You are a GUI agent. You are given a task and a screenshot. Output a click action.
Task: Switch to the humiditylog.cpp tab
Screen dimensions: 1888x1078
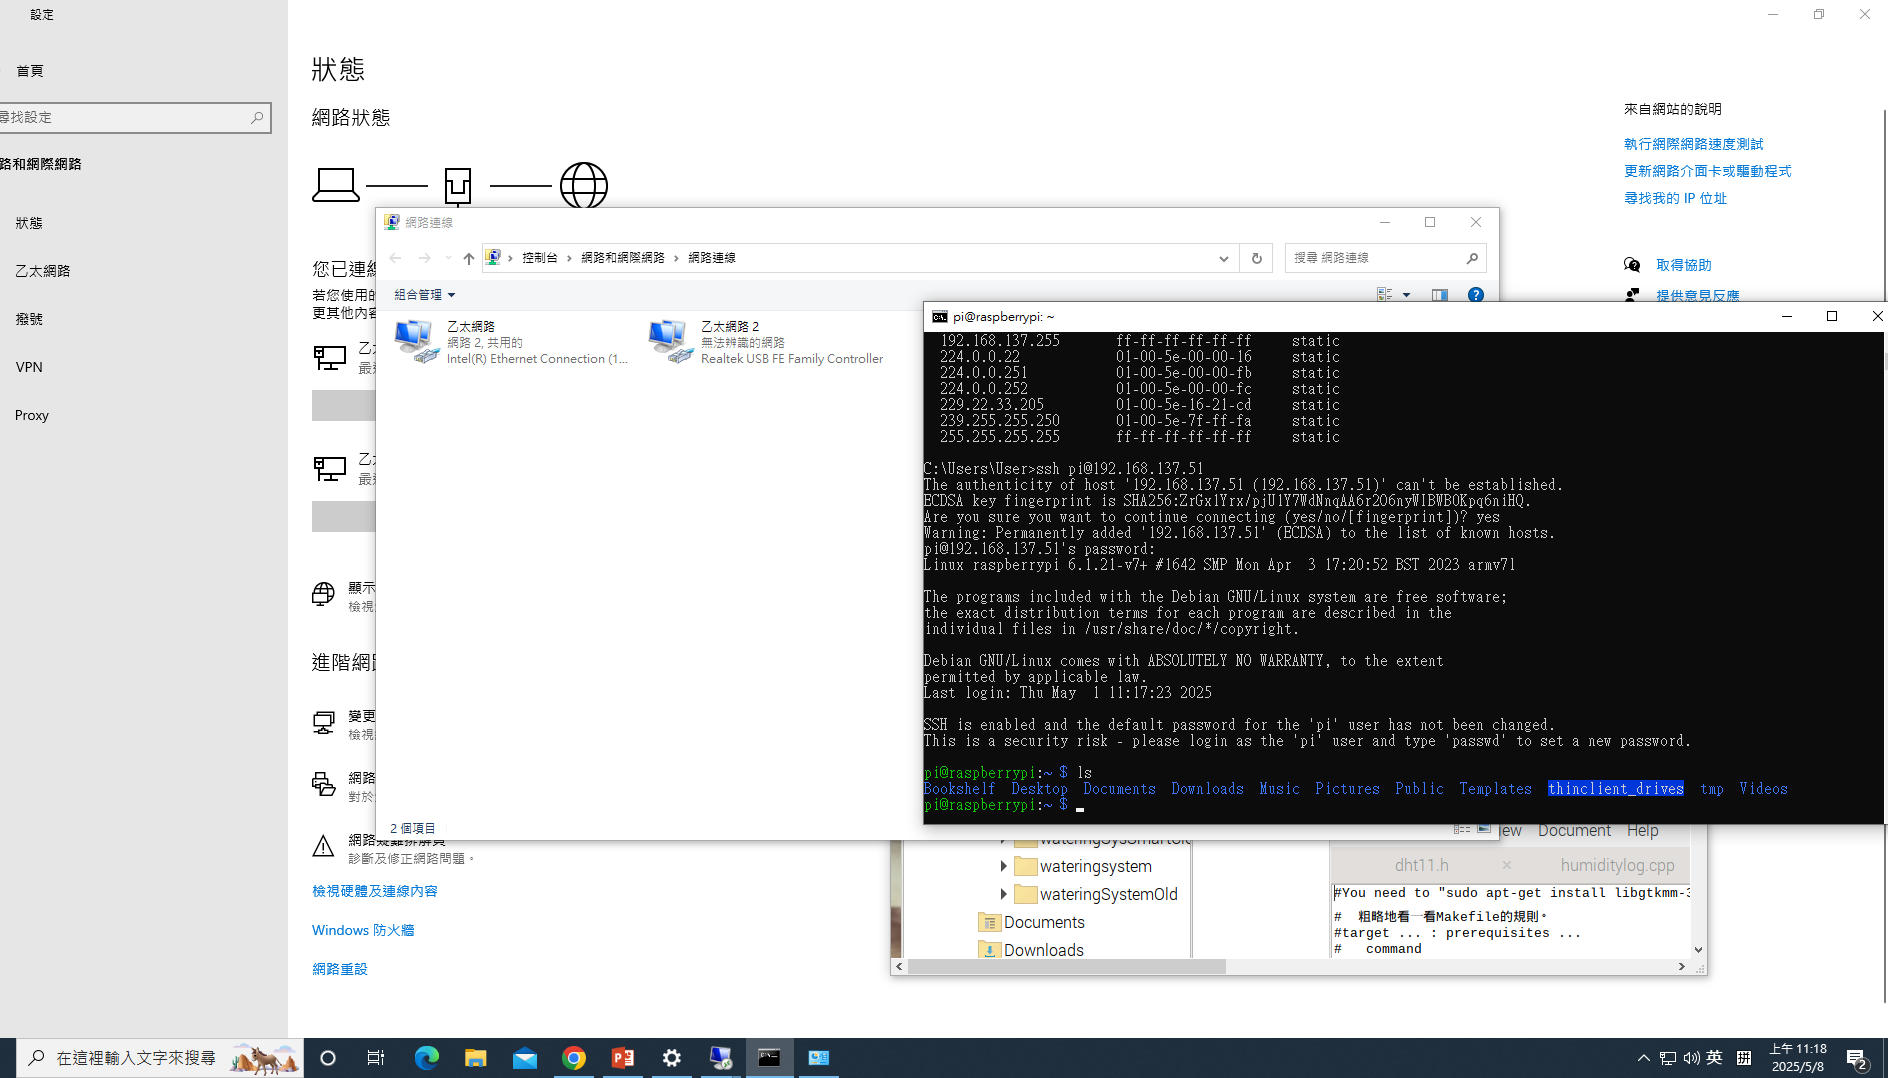(x=1616, y=865)
